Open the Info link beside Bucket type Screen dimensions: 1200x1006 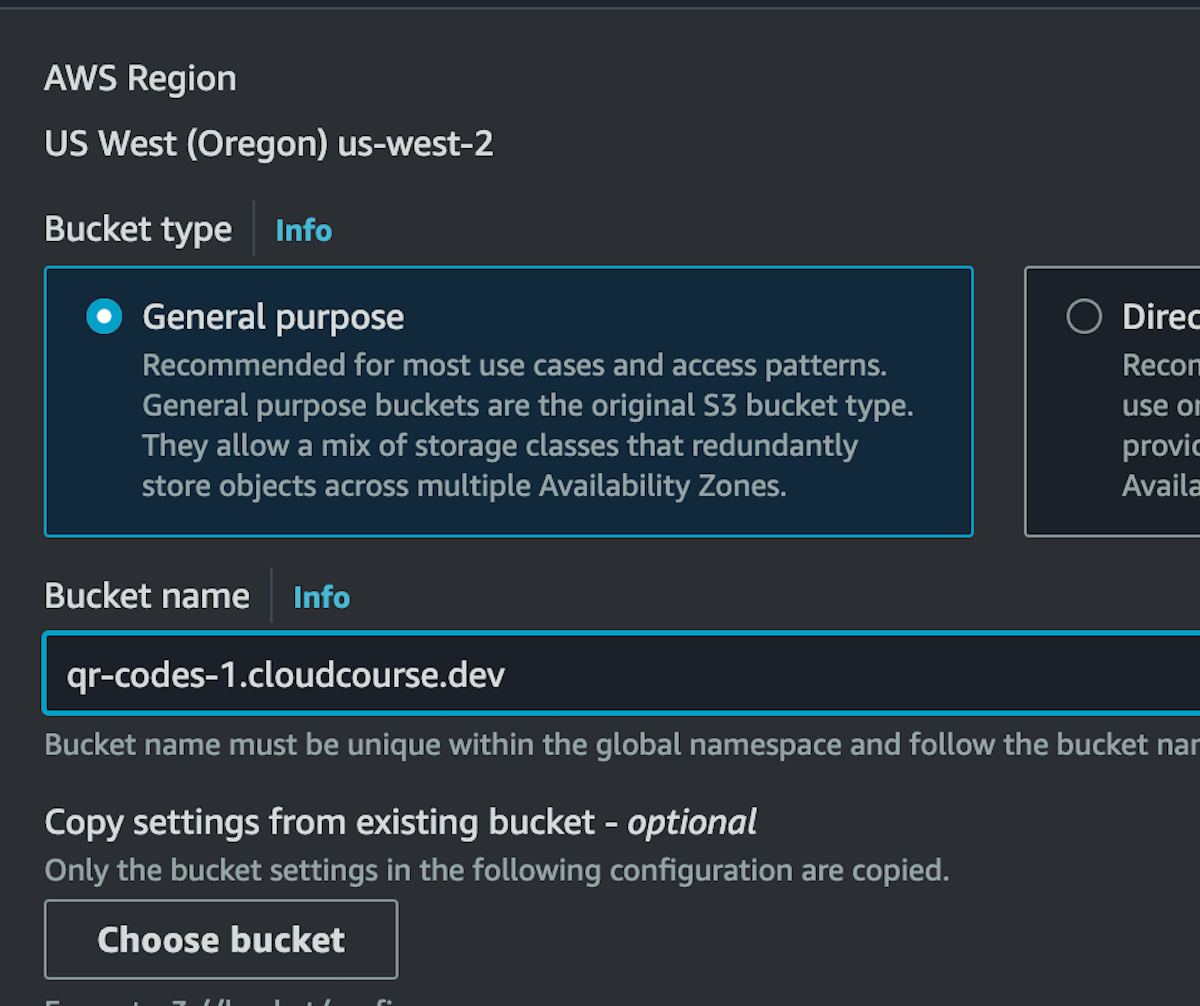click(303, 230)
